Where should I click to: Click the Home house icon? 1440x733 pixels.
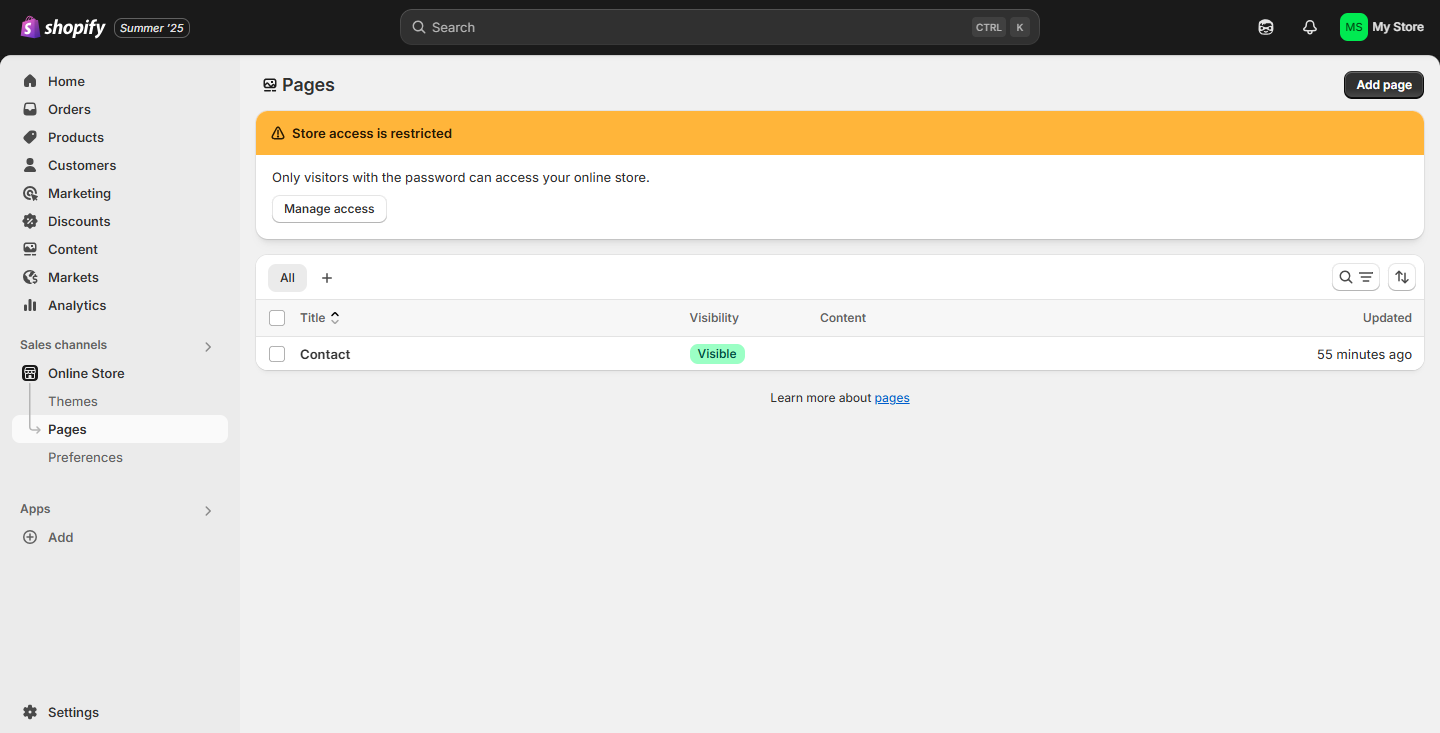[x=30, y=81]
